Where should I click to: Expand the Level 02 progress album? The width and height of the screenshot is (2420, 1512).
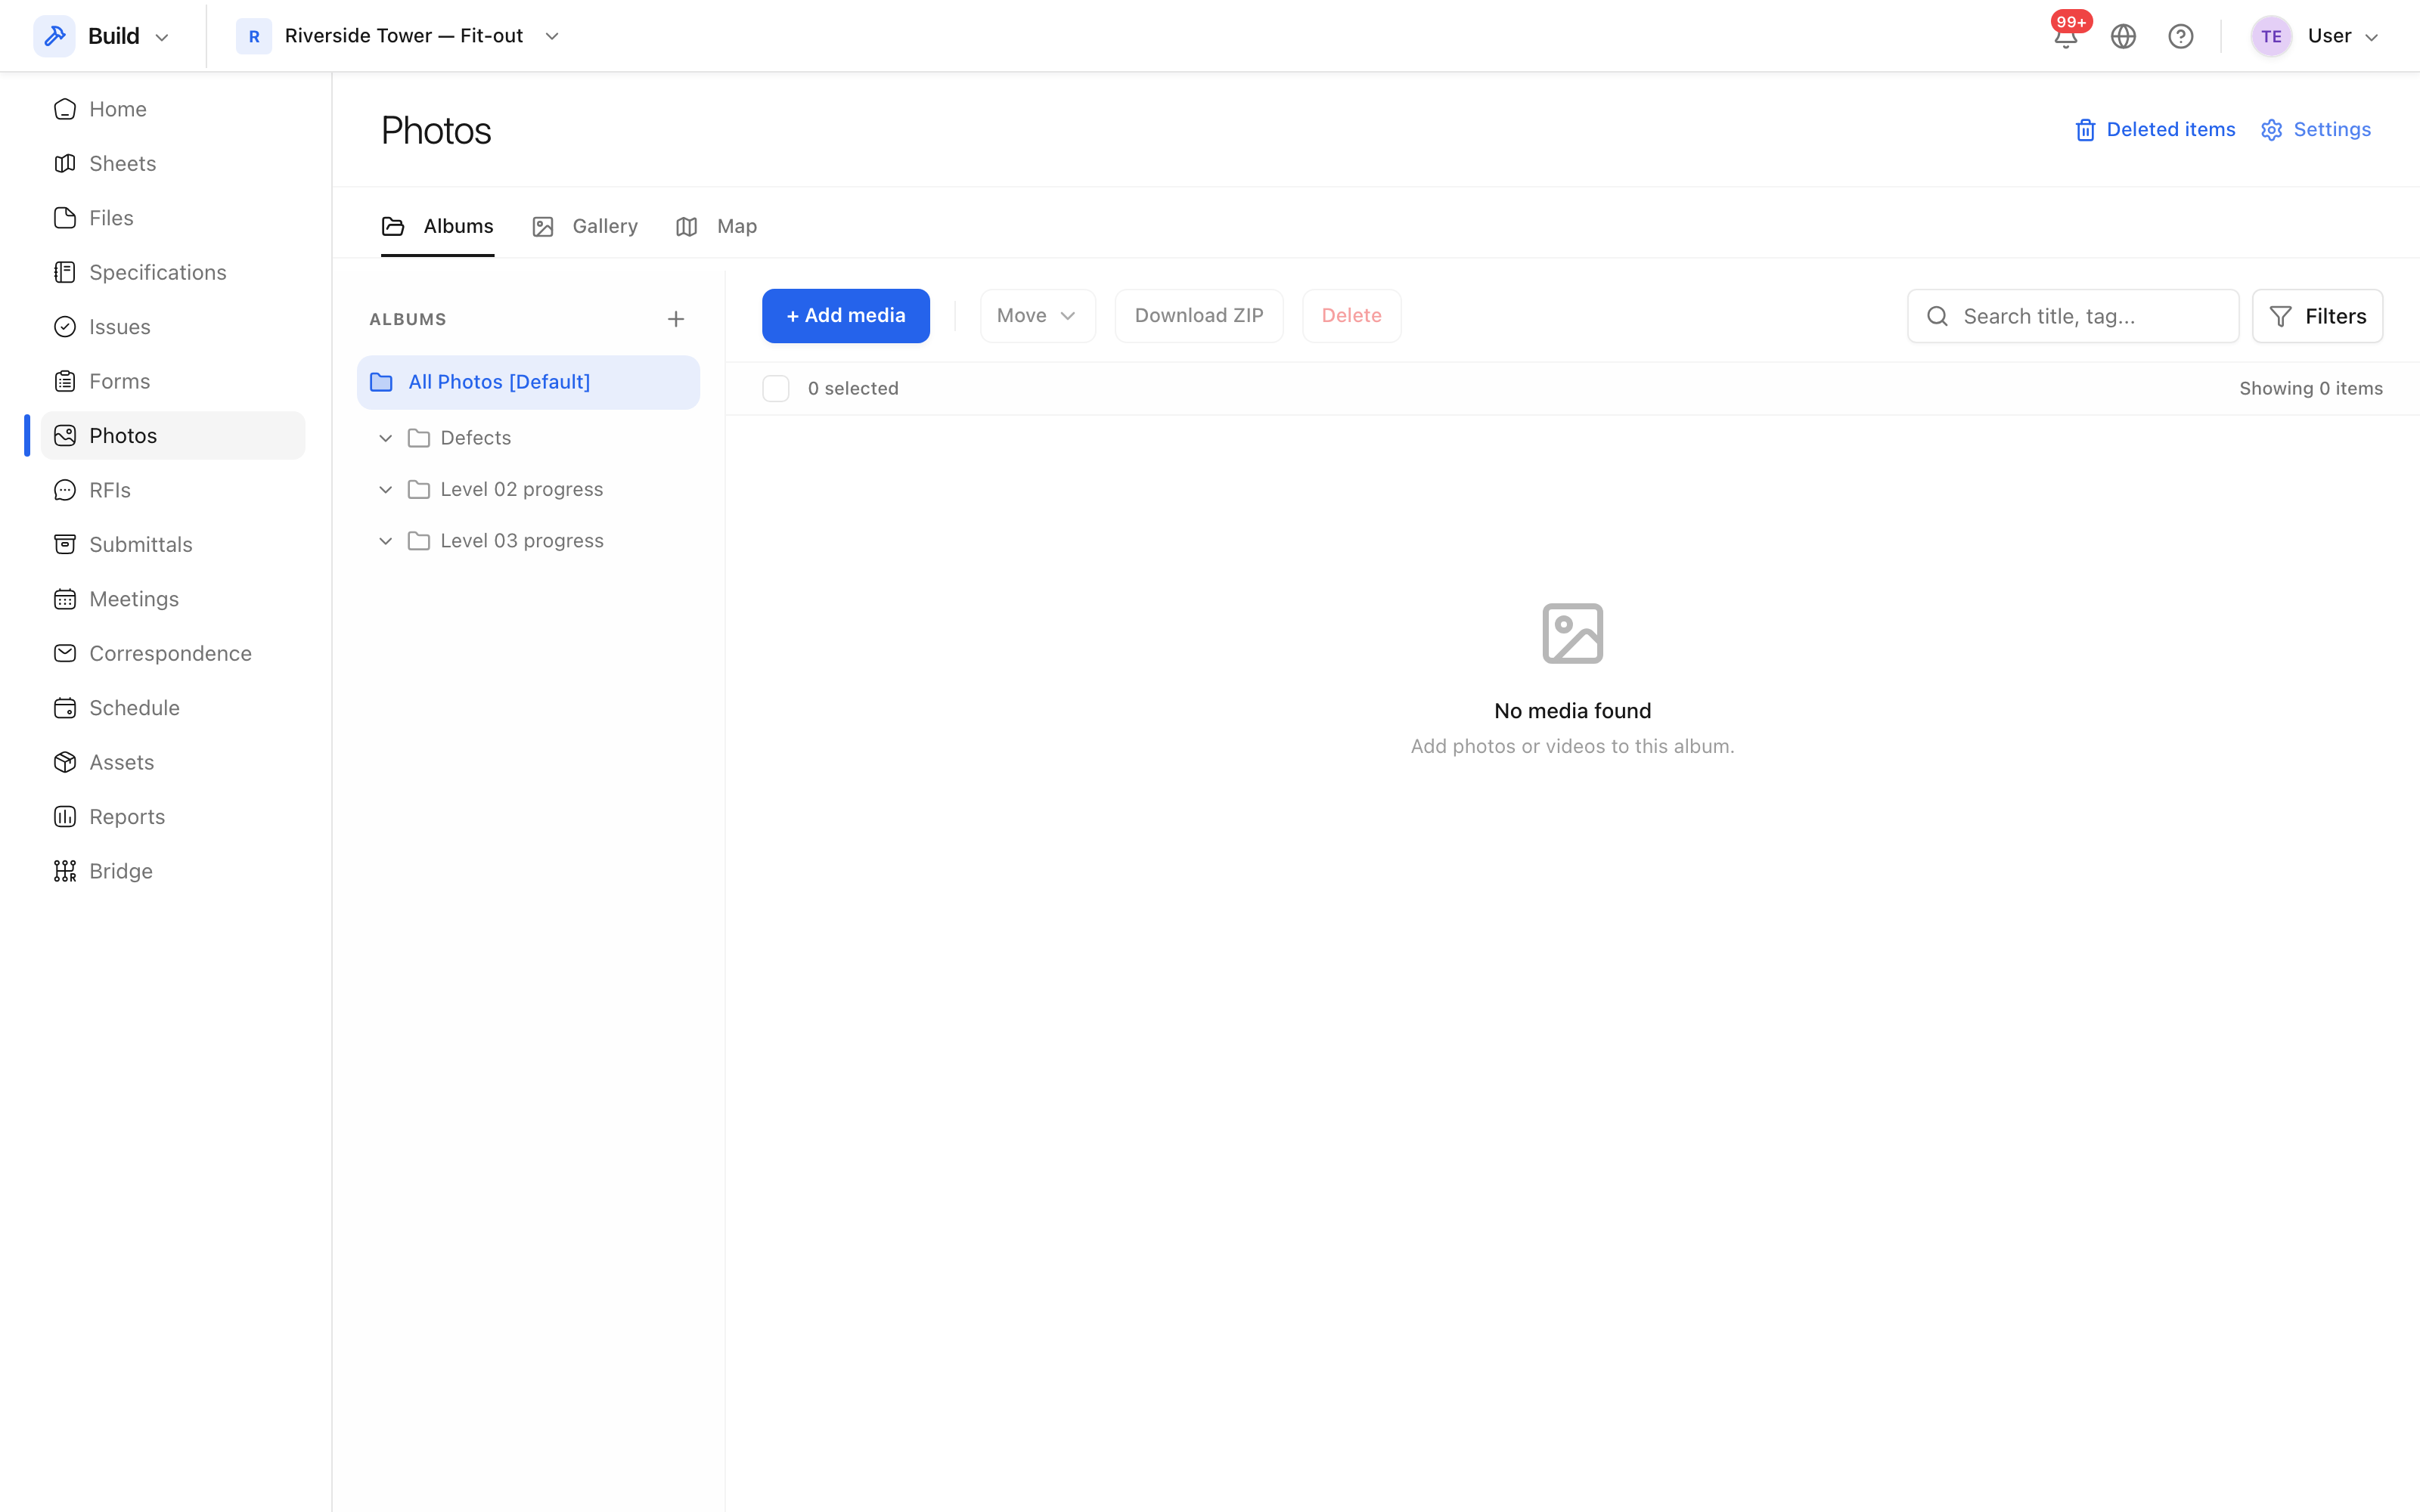click(385, 489)
